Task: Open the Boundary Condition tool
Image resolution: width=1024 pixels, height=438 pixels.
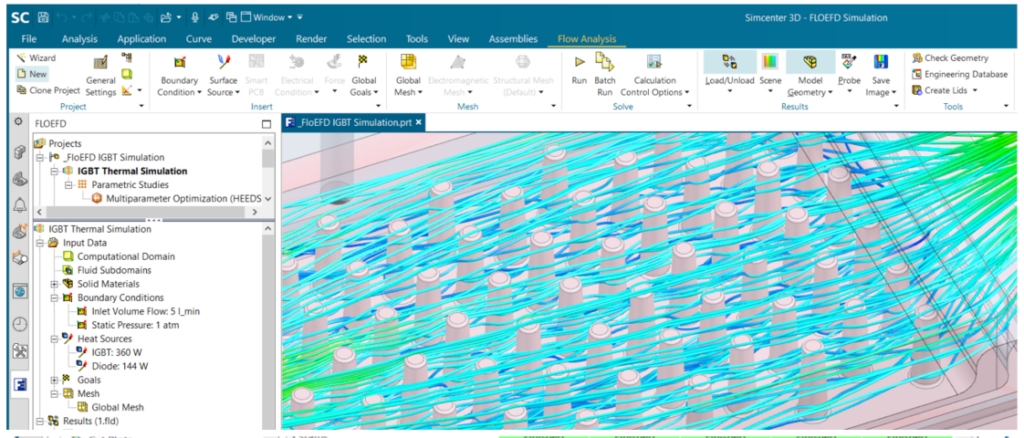Action: 179,76
